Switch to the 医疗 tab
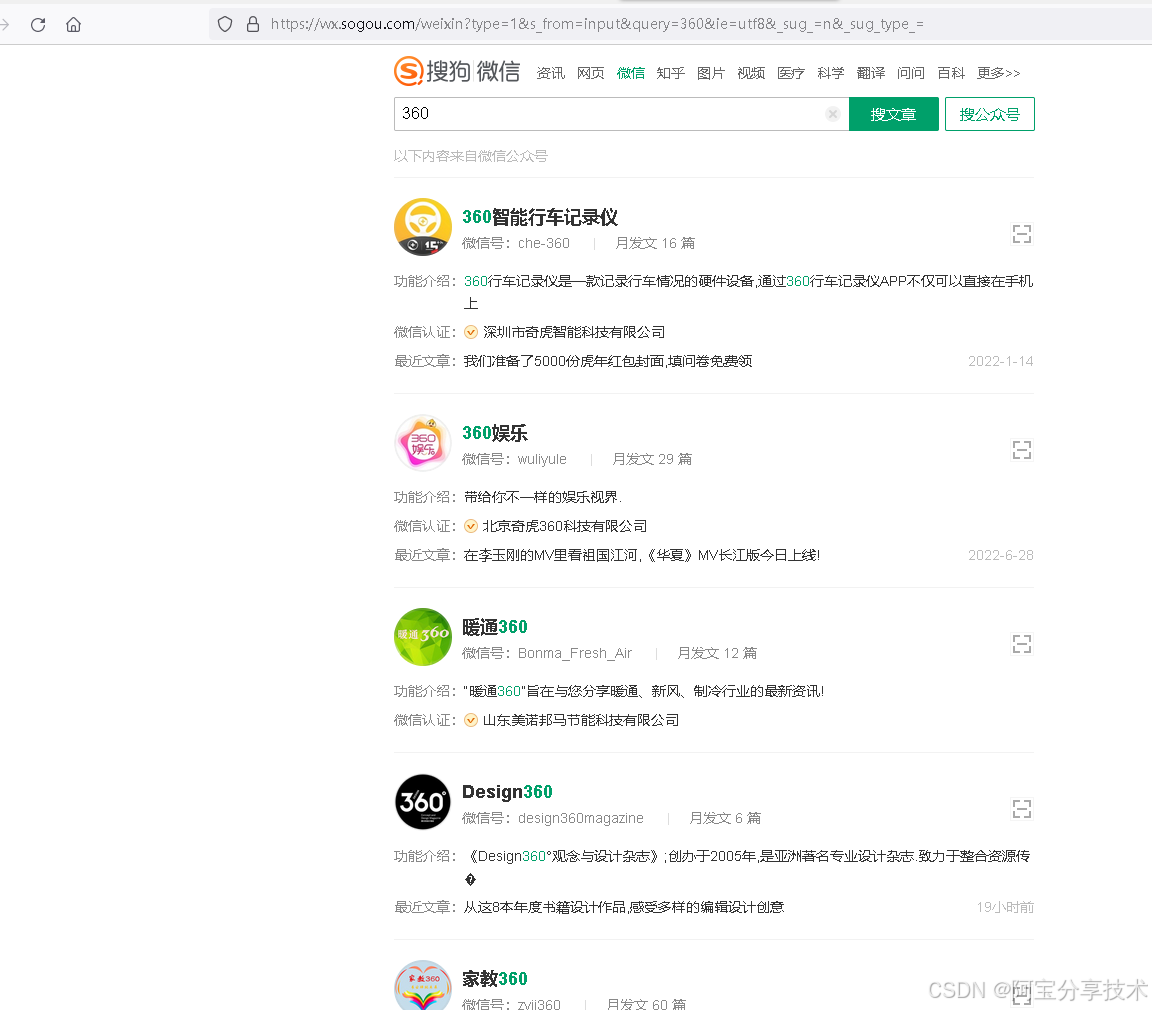 [791, 73]
